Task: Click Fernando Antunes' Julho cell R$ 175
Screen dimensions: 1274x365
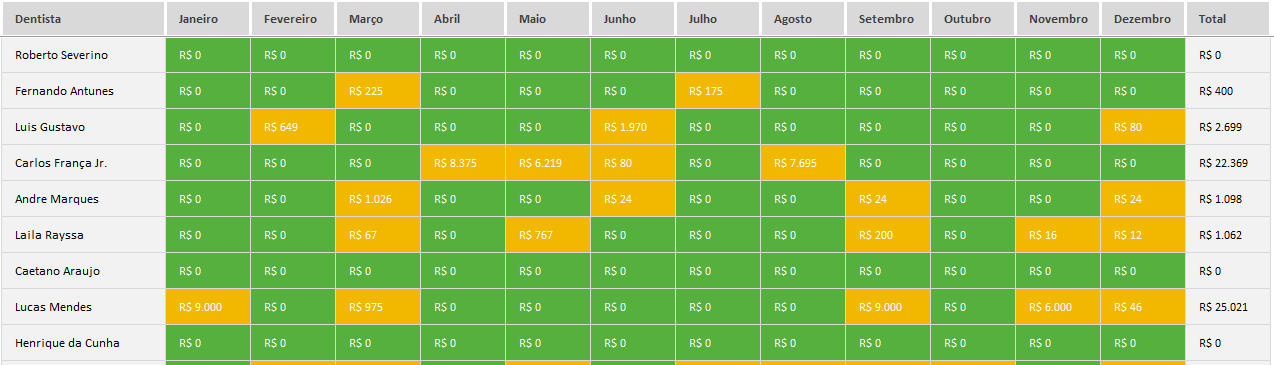Action: [718, 91]
